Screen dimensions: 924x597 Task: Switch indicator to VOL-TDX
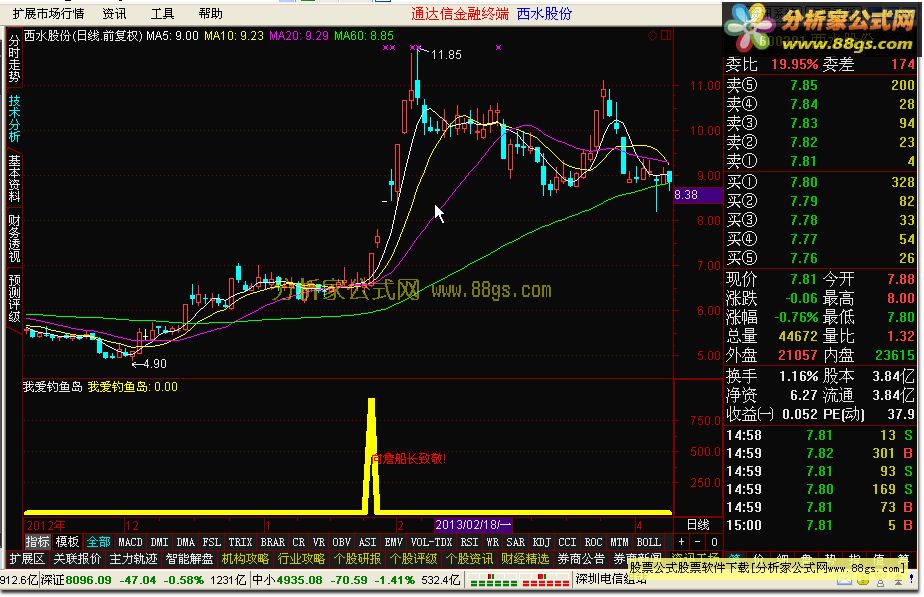coord(431,542)
